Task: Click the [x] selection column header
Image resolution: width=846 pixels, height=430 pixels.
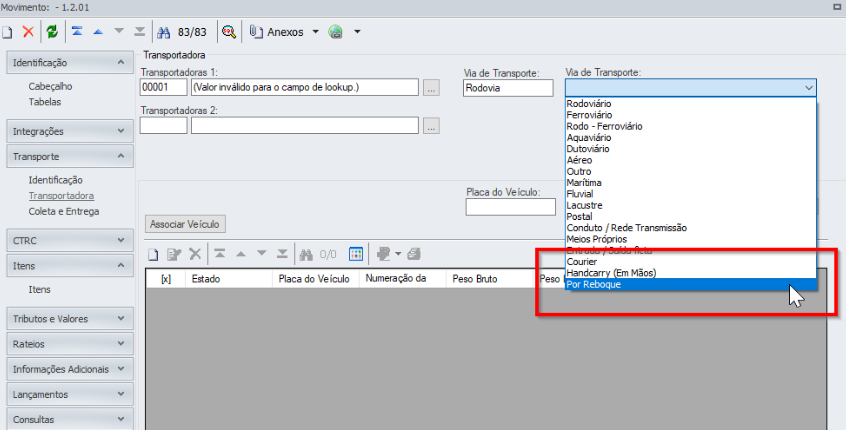Action: 166,279
